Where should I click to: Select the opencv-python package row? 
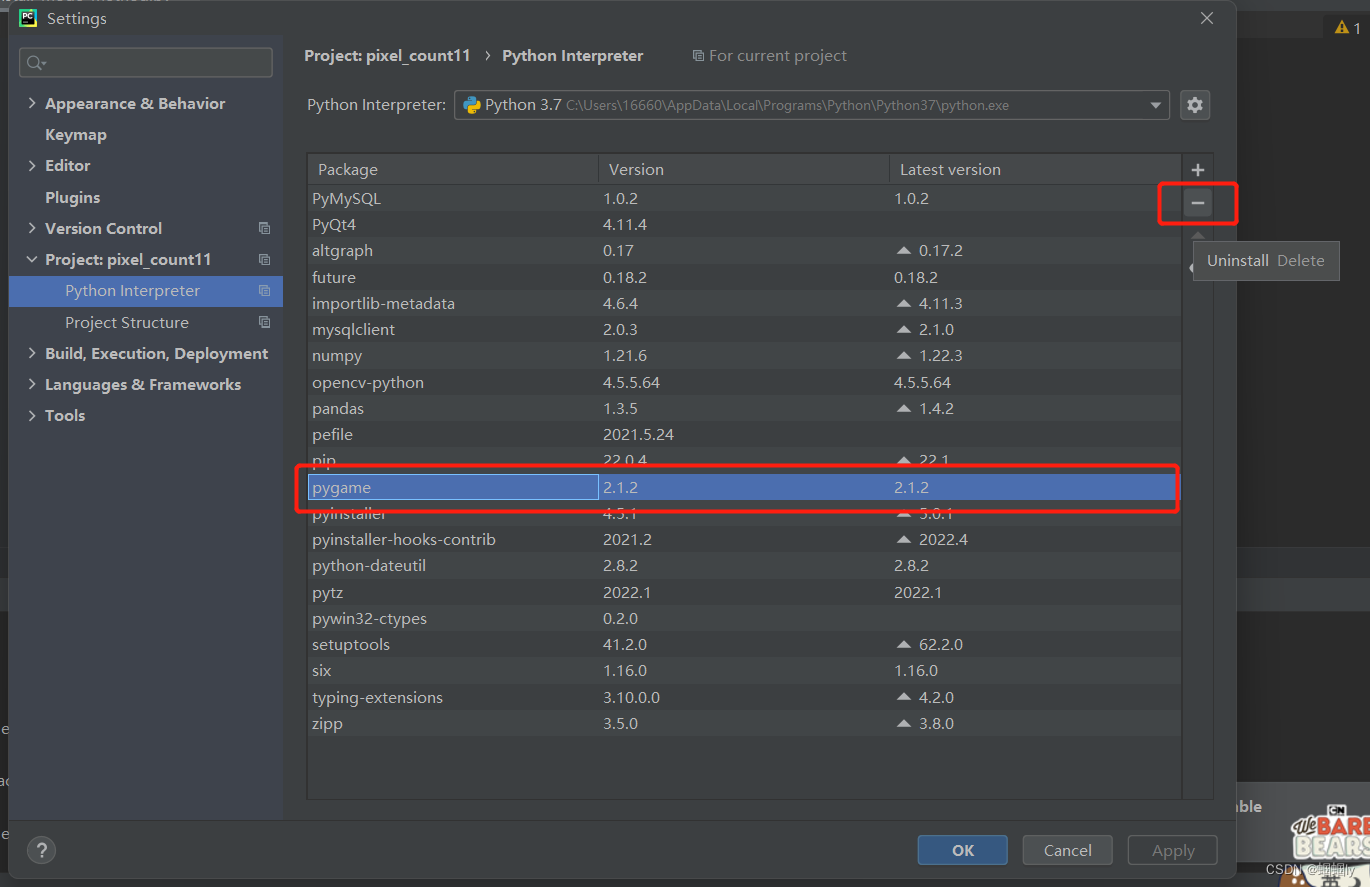(x=744, y=382)
